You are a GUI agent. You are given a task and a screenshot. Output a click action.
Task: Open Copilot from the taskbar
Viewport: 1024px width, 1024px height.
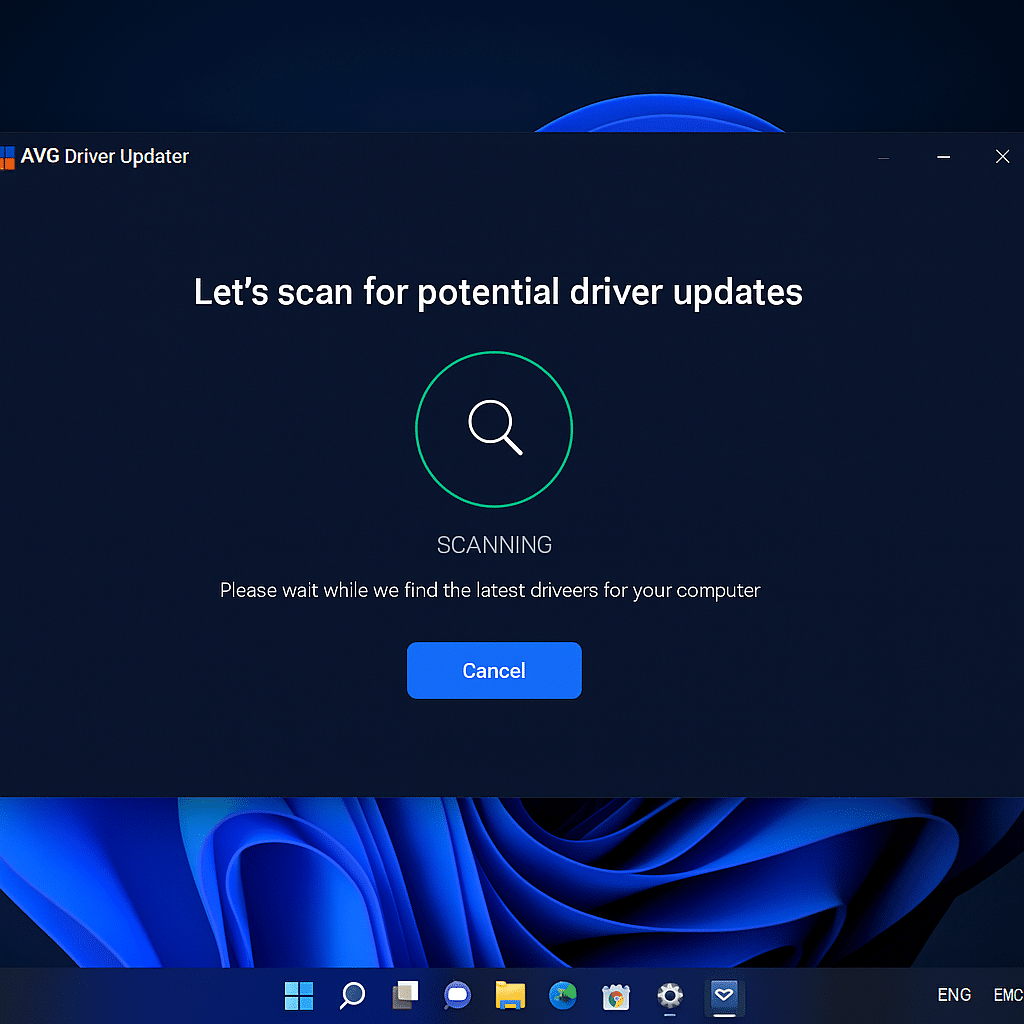pyautogui.click(x=457, y=996)
